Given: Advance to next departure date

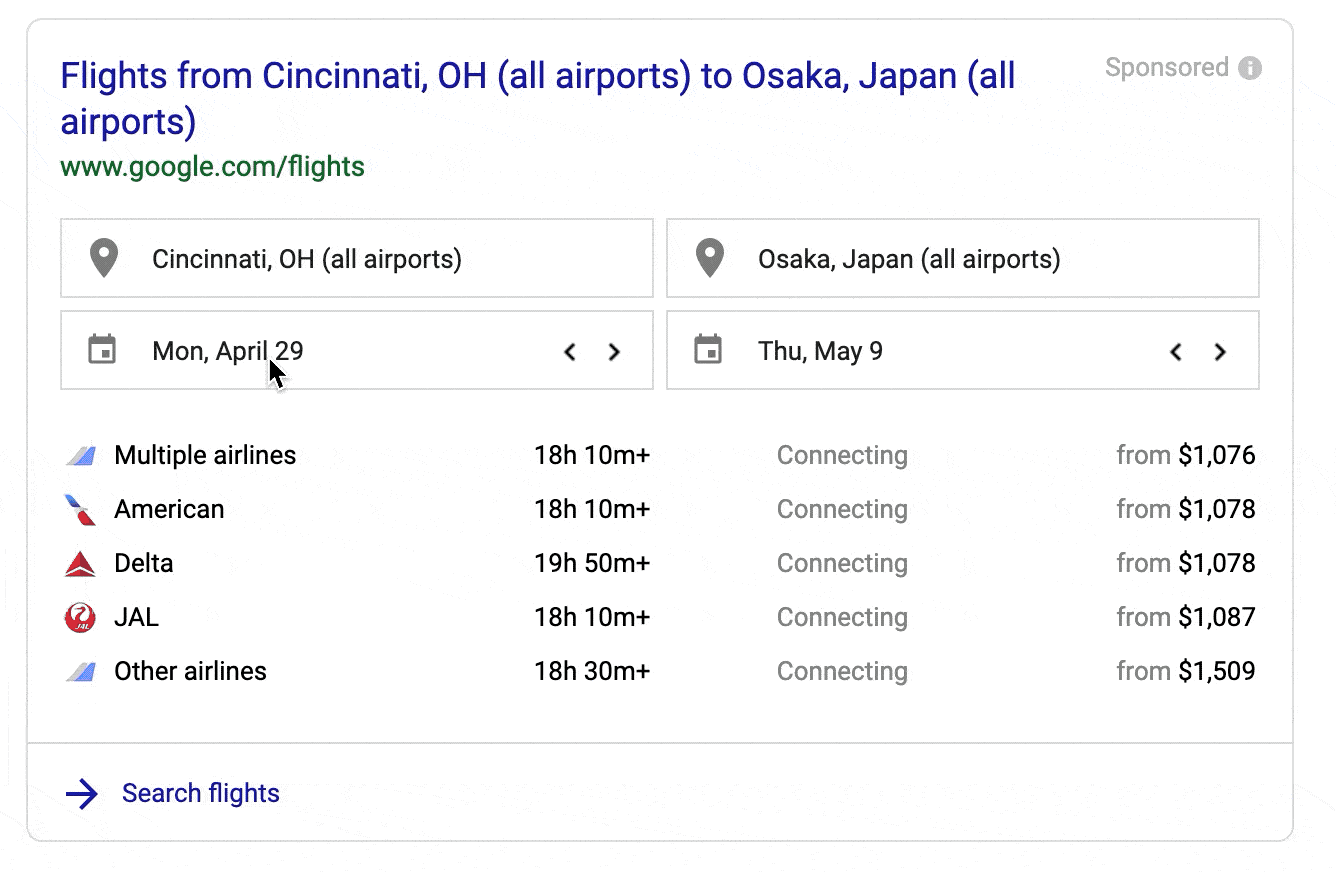Looking at the screenshot, I should pos(615,352).
